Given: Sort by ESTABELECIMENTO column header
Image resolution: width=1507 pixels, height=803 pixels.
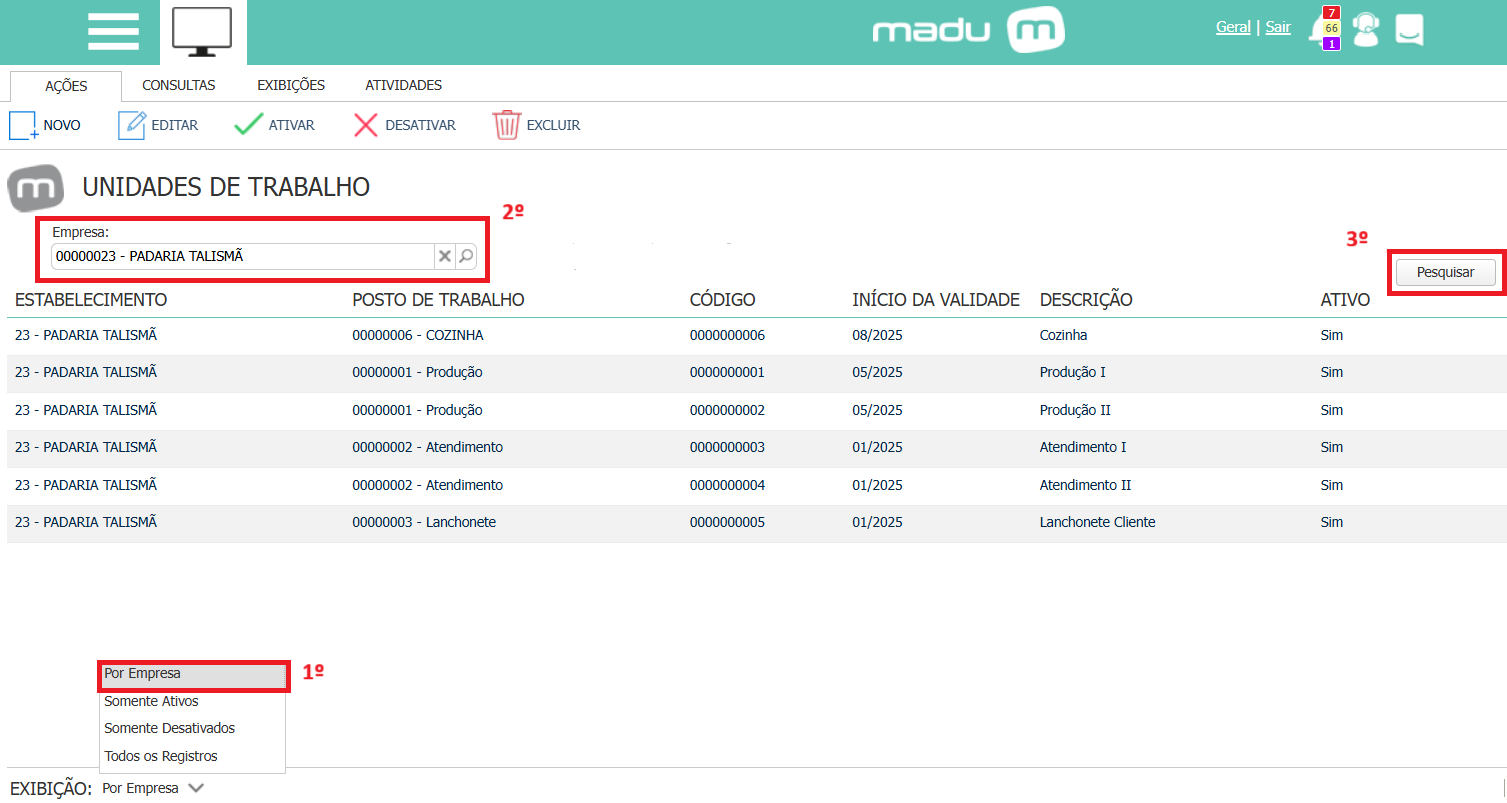Looking at the screenshot, I should coord(91,300).
